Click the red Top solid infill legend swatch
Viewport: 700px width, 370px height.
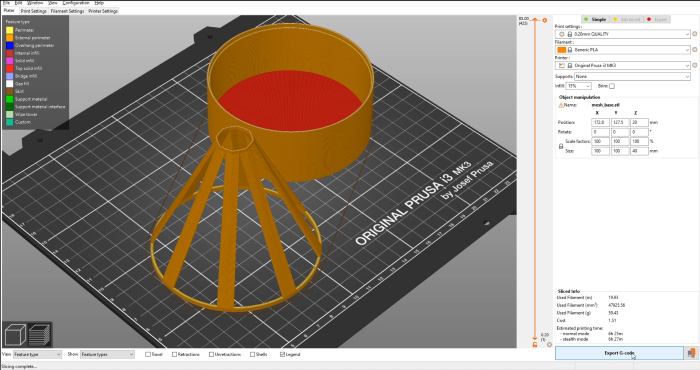point(9,68)
